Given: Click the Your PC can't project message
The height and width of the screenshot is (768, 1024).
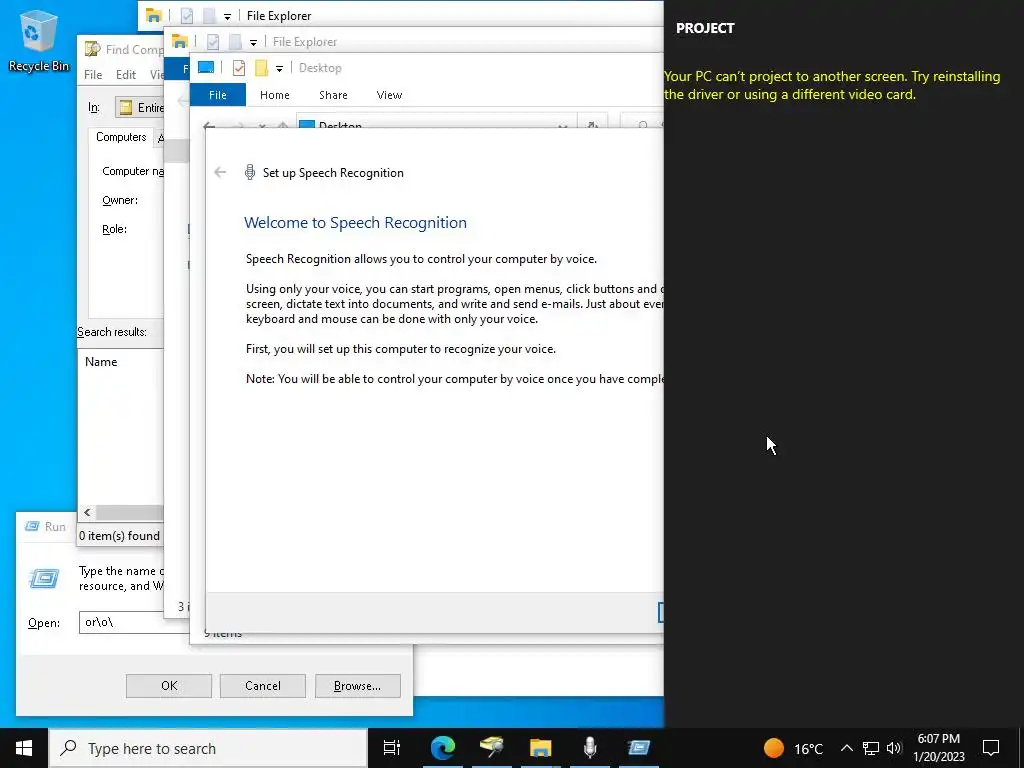Looking at the screenshot, I should (x=832, y=85).
